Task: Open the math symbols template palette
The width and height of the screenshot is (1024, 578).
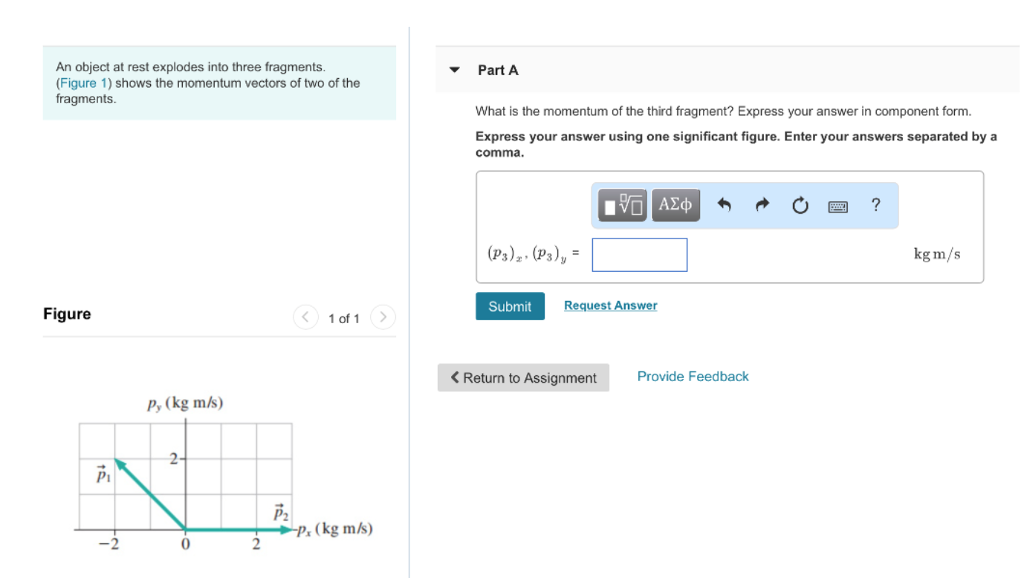Action: point(620,205)
